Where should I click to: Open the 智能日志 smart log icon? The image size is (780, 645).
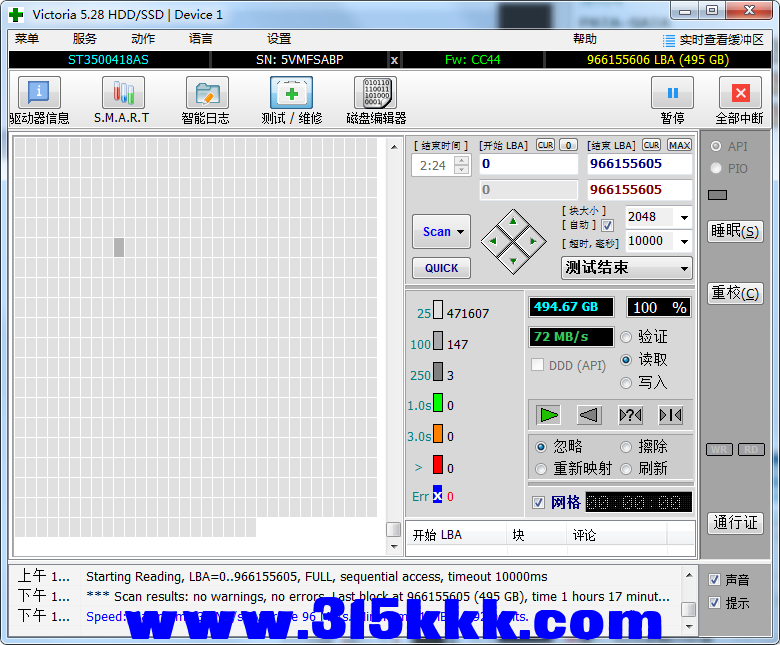(x=206, y=94)
